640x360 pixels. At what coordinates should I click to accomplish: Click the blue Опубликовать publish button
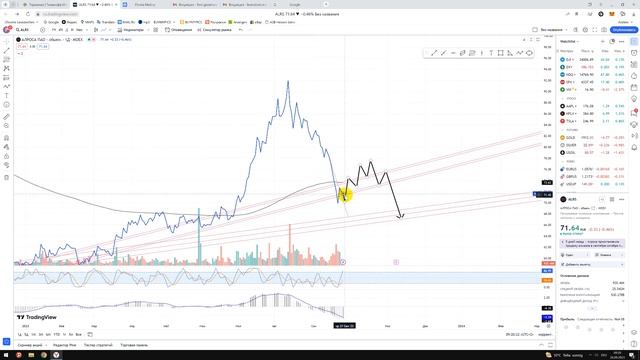(x=624, y=30)
